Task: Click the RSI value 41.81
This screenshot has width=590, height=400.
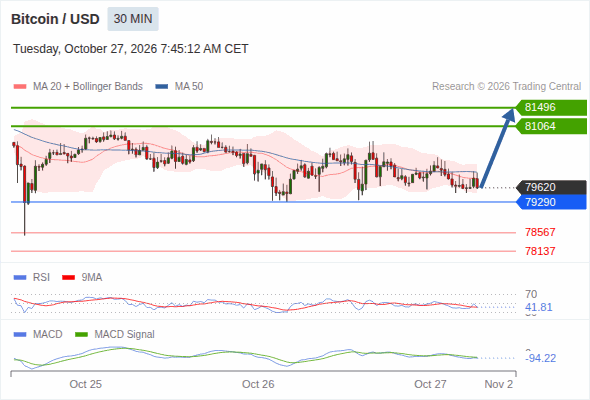Action: coord(539,307)
